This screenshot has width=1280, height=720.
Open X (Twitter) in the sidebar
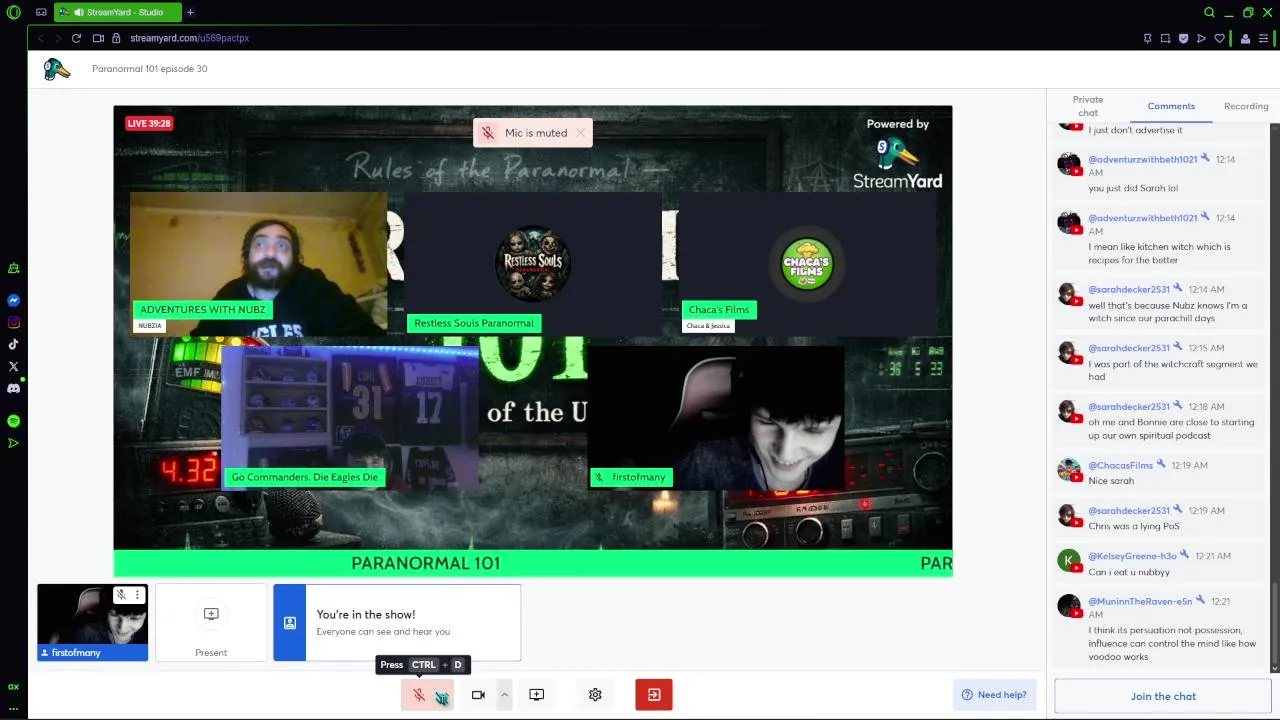tap(13, 366)
